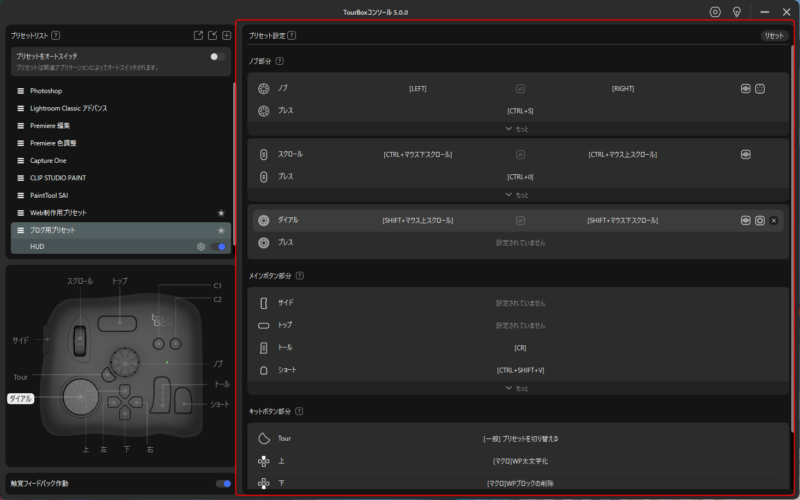Click help icon beside メインボタン部分 heading
The width and height of the screenshot is (800, 500).
pyautogui.click(x=299, y=276)
